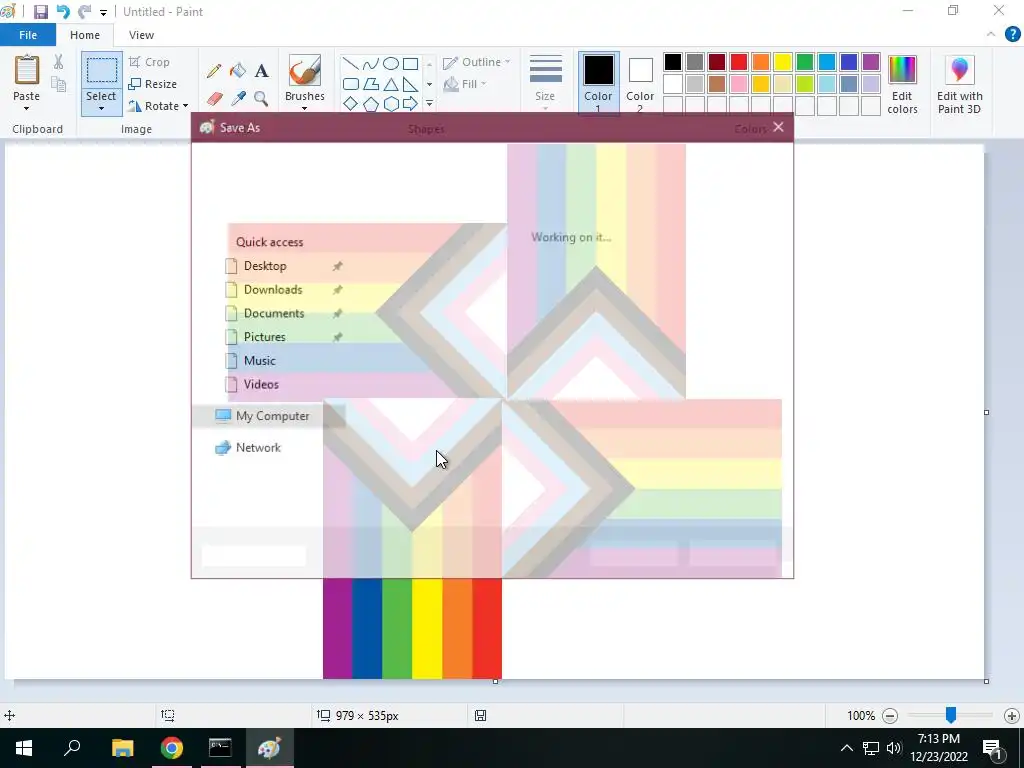Pick the red color swatch
Viewport: 1024px width, 768px height.
pos(739,62)
